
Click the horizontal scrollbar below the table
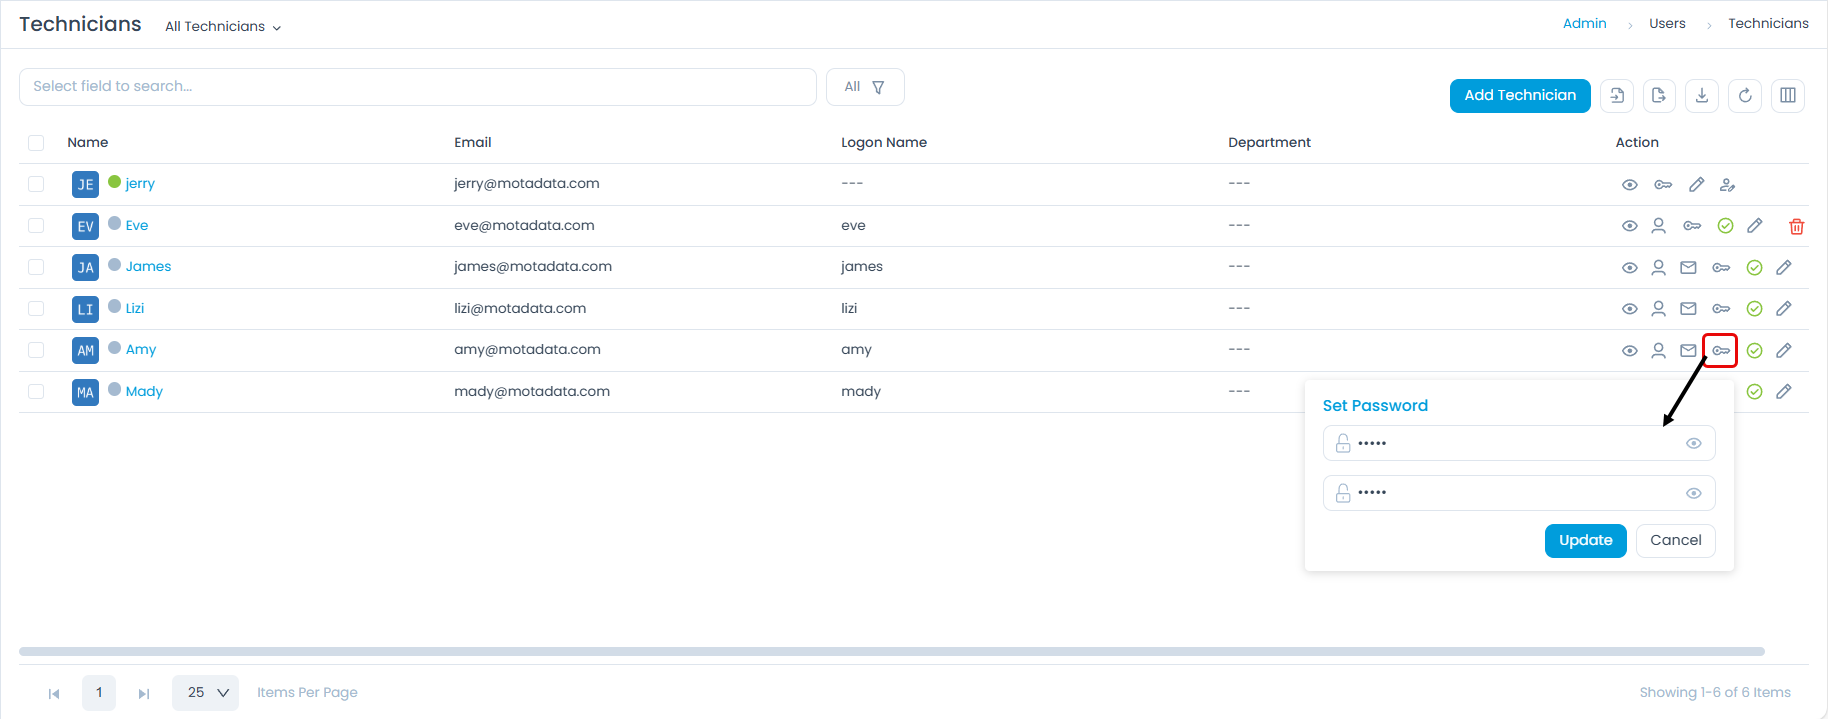(x=890, y=652)
